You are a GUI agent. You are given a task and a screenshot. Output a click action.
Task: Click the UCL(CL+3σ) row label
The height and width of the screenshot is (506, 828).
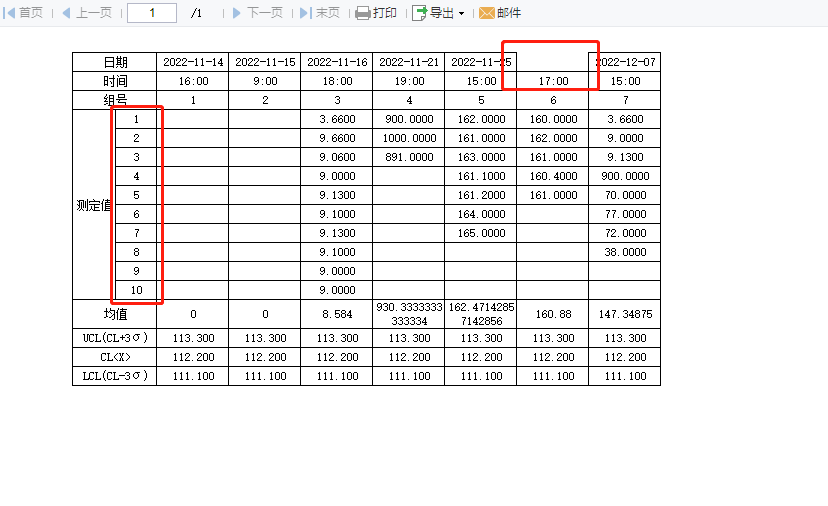click(x=115, y=338)
